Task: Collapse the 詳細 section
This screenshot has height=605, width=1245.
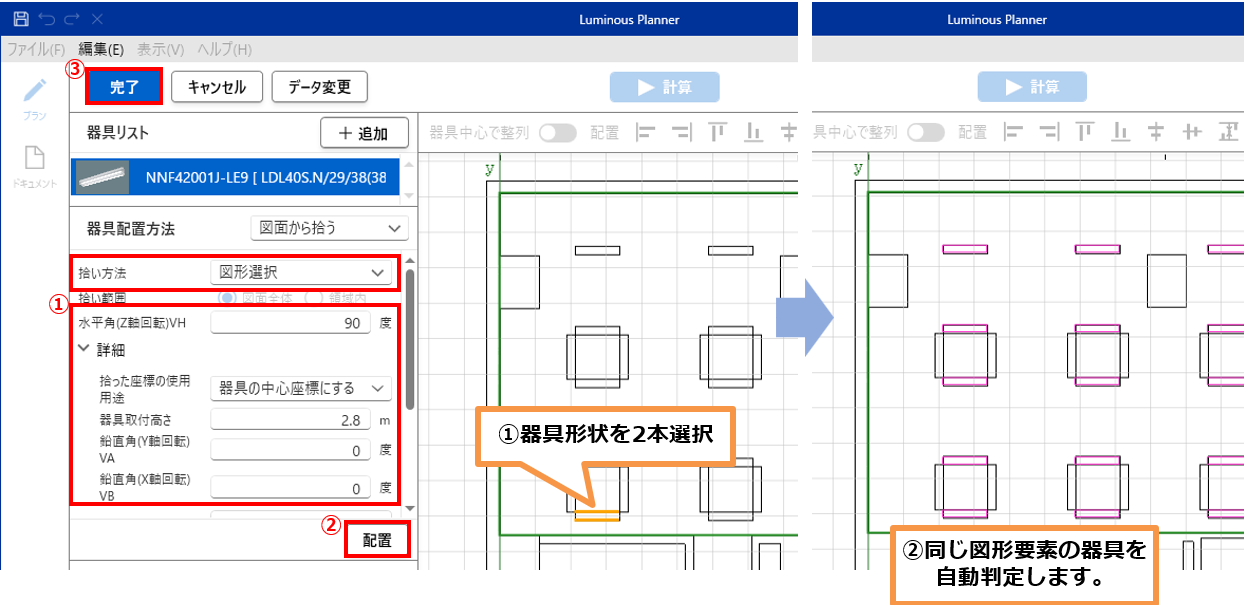Action: pyautogui.click(x=85, y=350)
